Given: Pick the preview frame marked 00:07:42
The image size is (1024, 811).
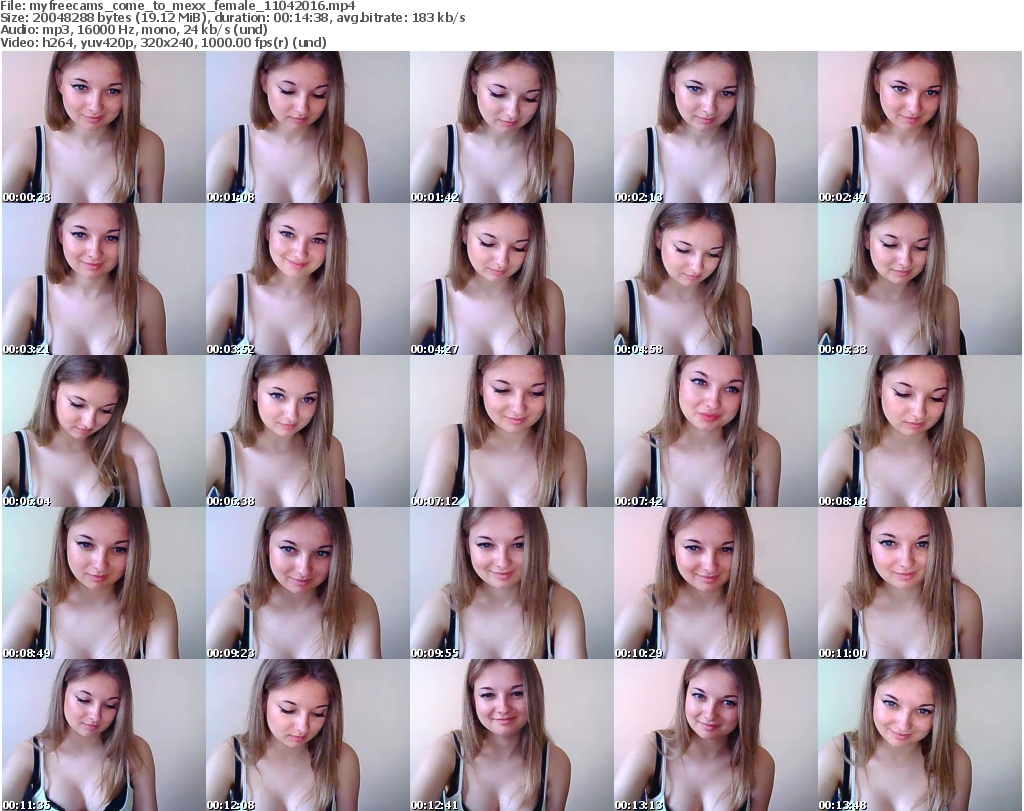Looking at the screenshot, I should pos(715,431).
